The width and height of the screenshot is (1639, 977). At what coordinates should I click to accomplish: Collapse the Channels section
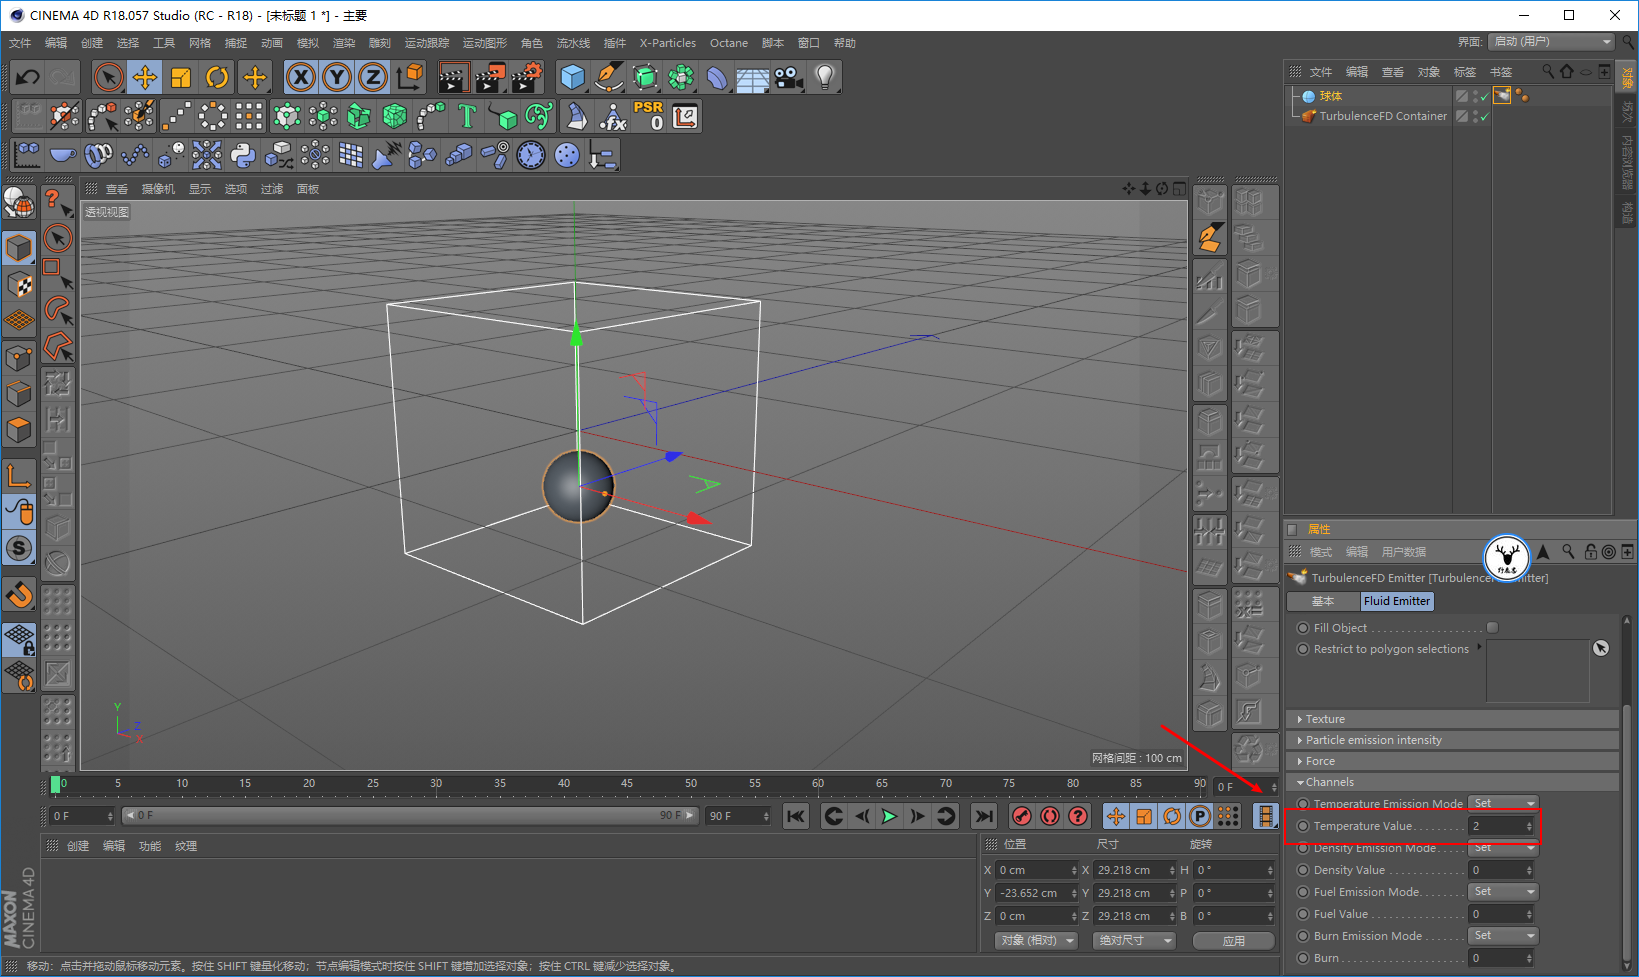1452,782
